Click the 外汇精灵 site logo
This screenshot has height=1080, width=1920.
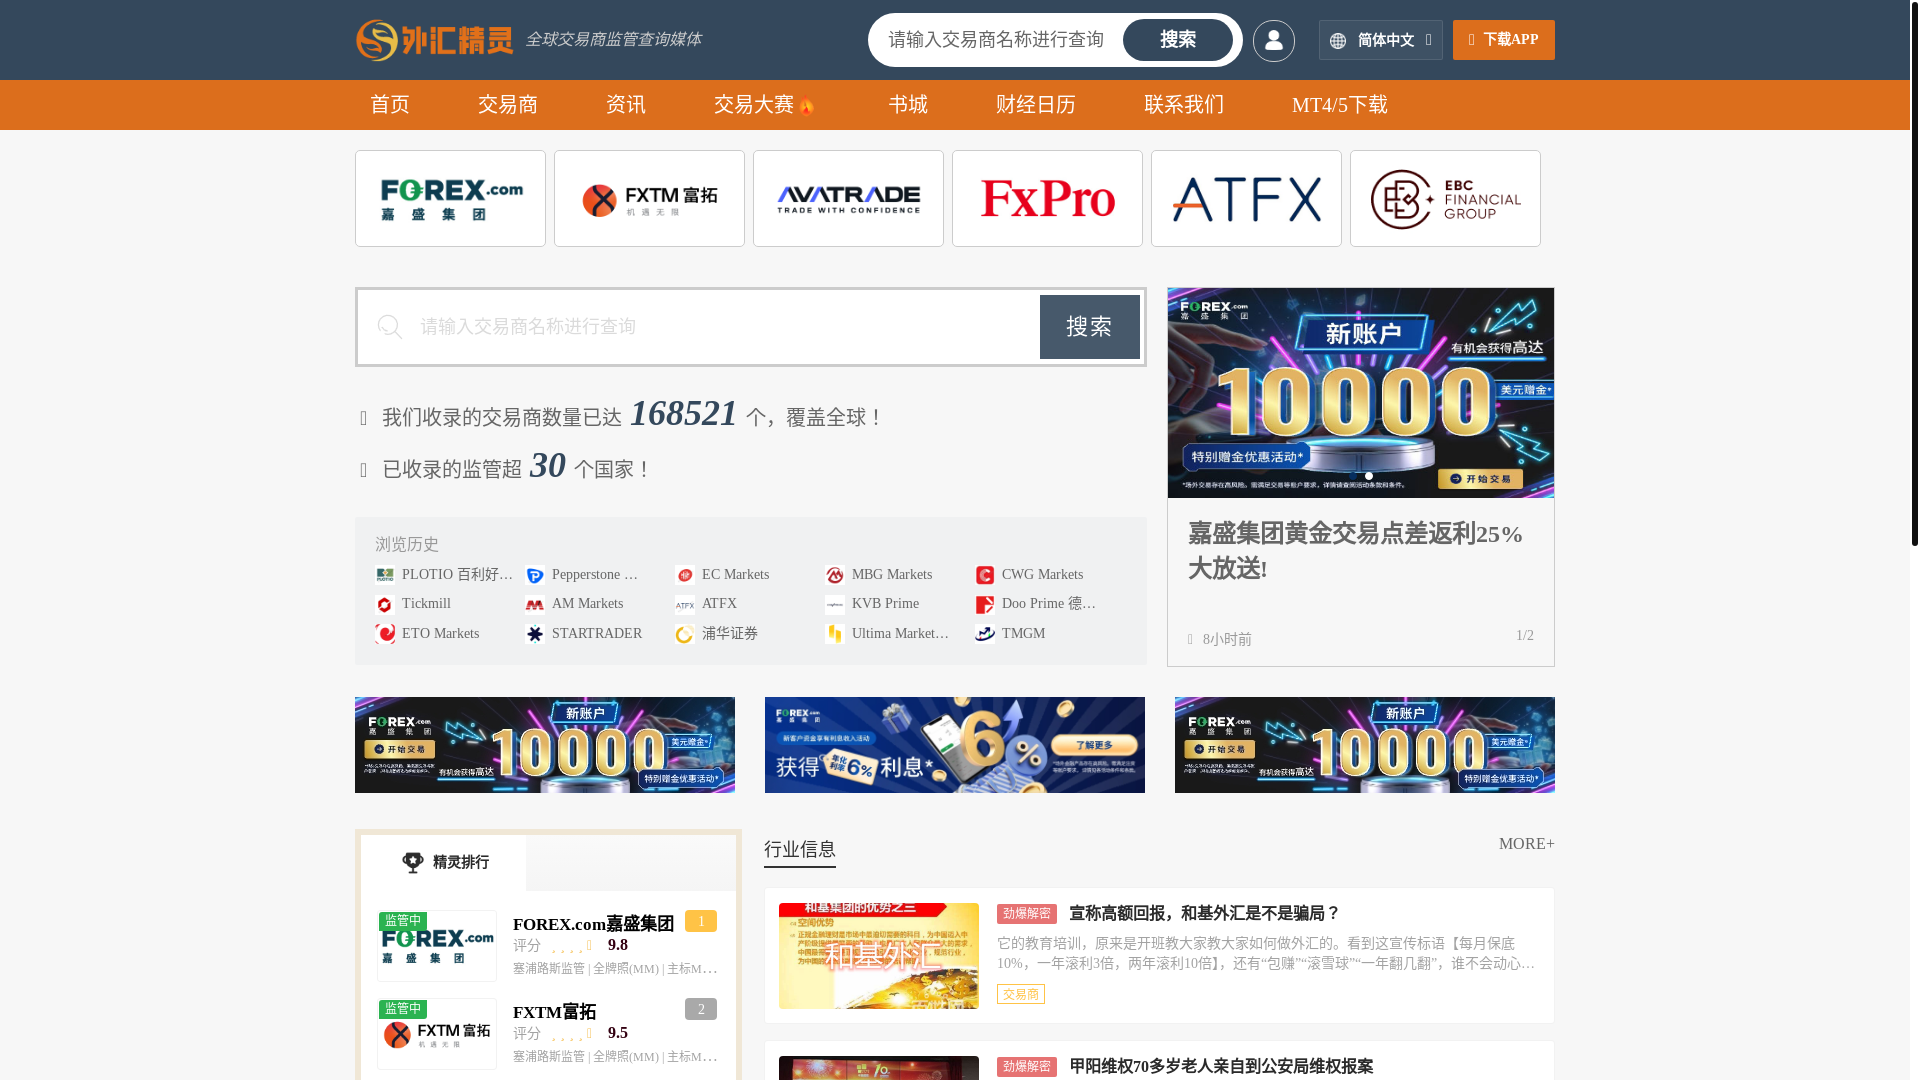pyautogui.click(x=434, y=40)
